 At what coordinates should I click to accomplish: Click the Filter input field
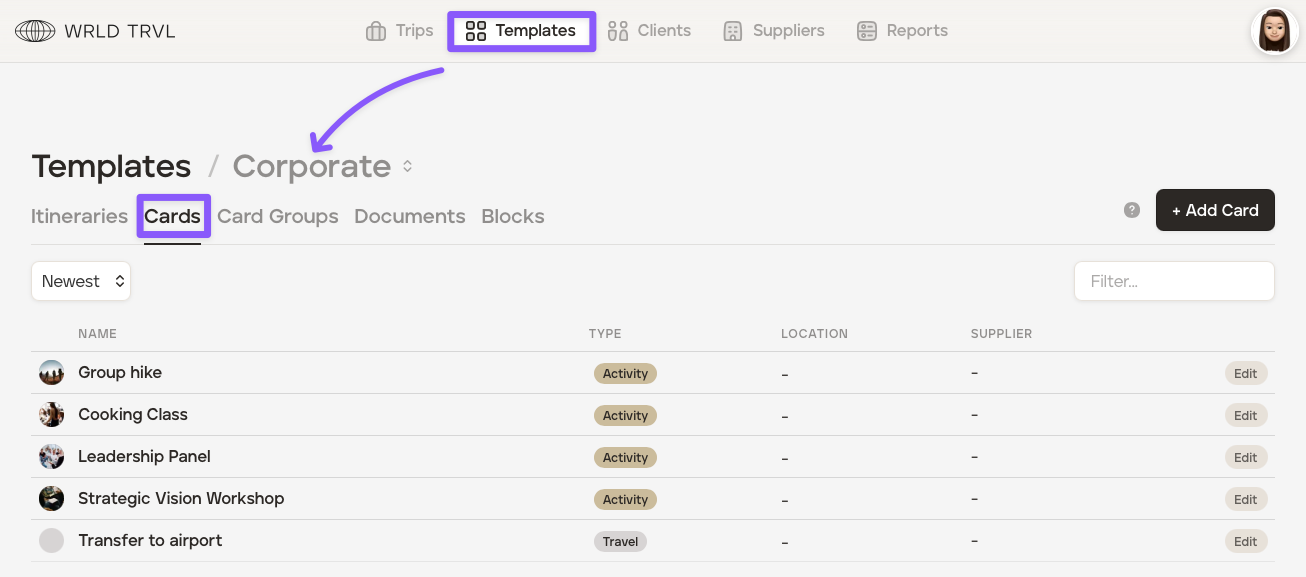point(1174,282)
